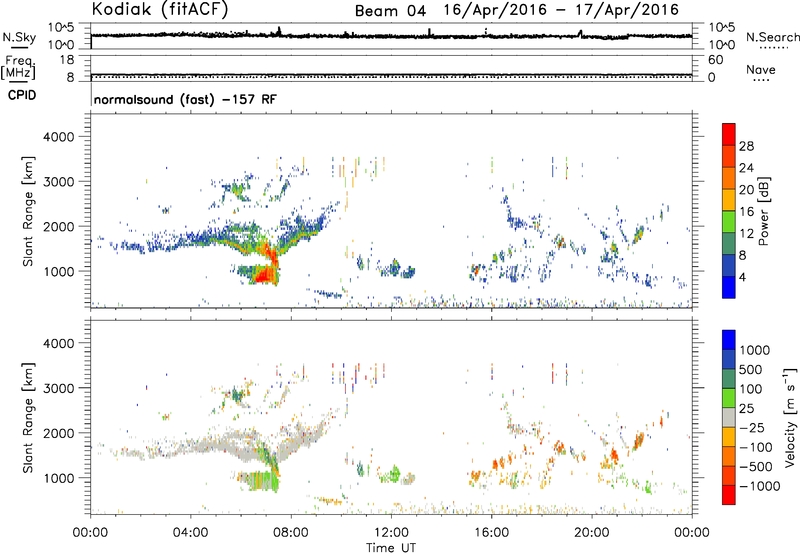Click the '28' value on Power color bar

746,146
